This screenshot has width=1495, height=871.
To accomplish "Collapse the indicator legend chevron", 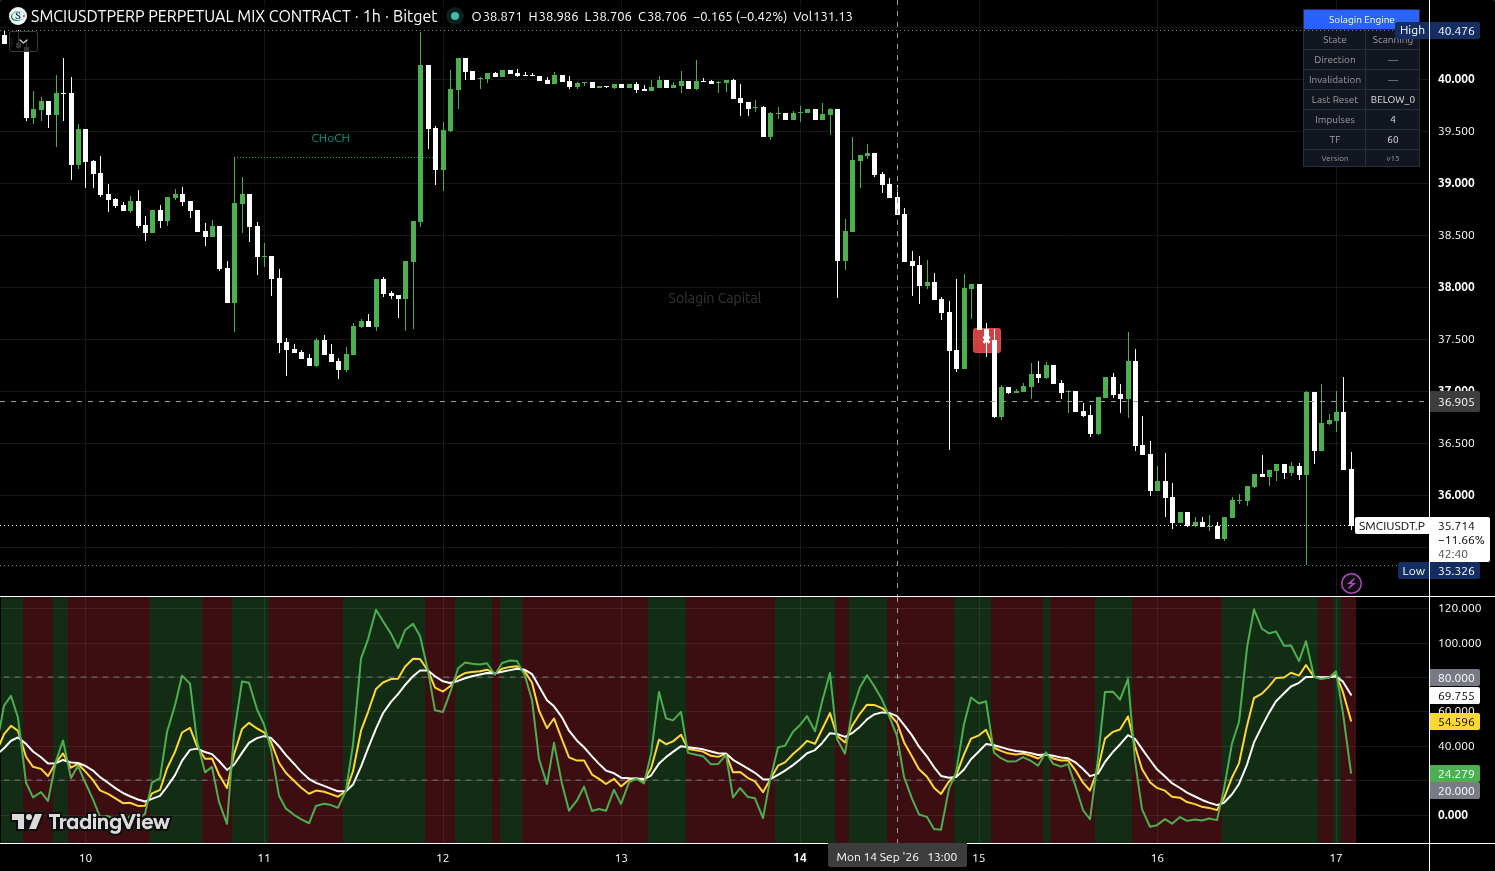I will point(23,42).
